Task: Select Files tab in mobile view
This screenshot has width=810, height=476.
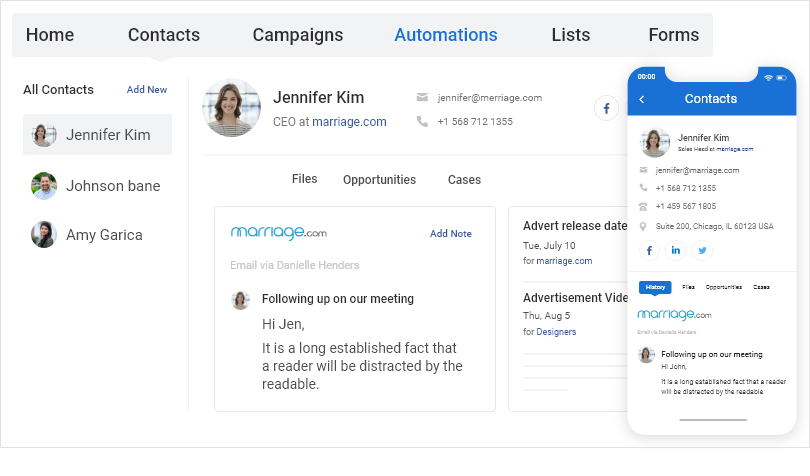Action: pos(688,287)
